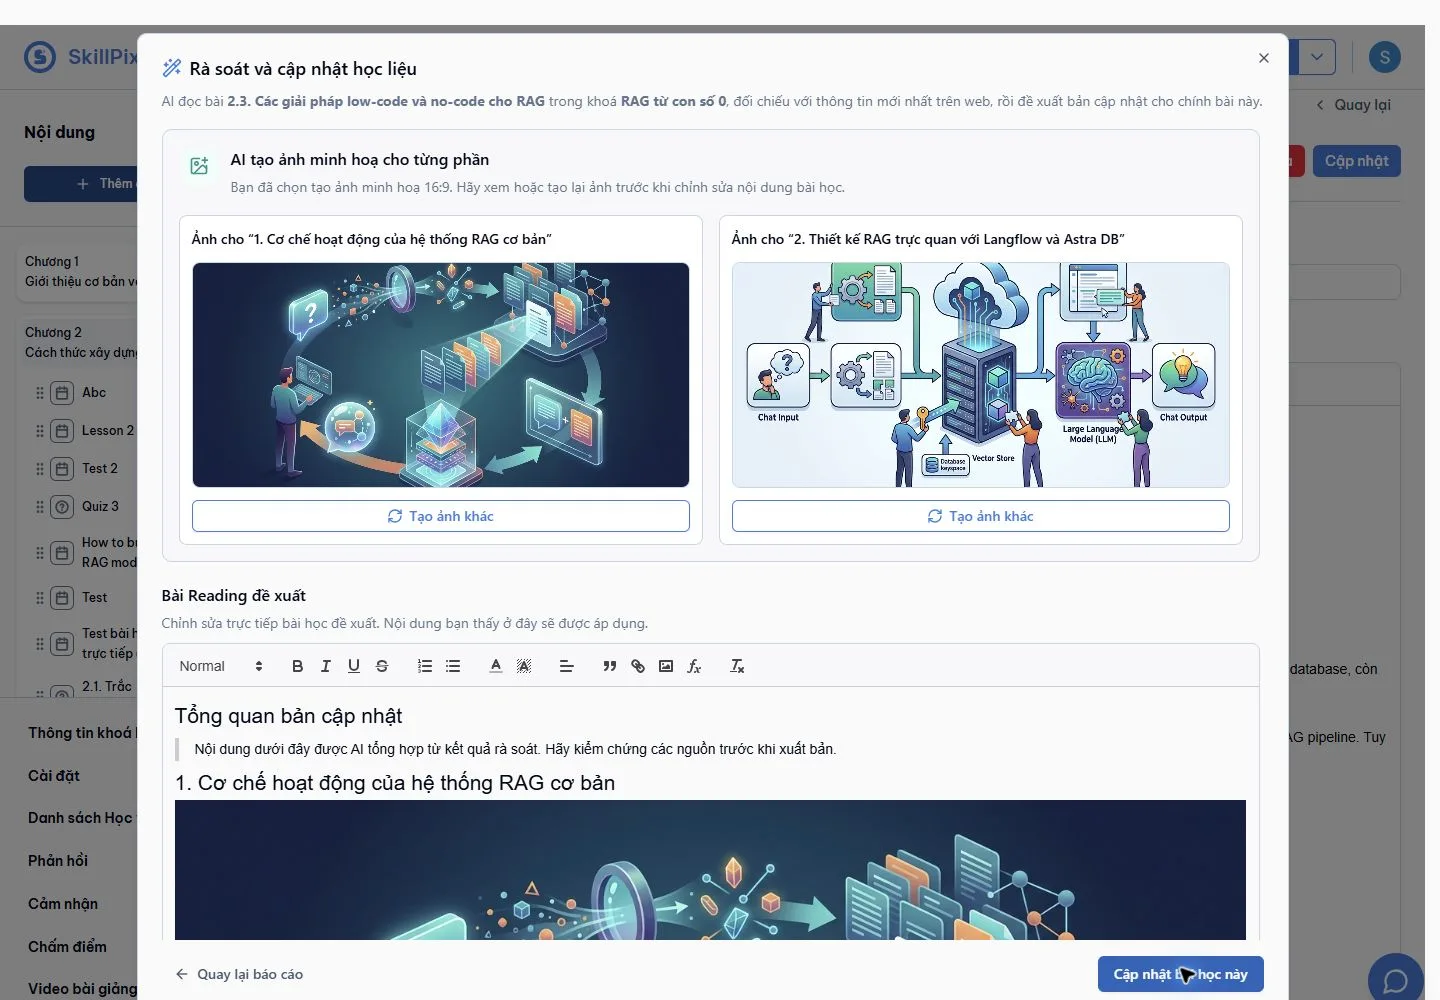The height and width of the screenshot is (1000, 1440).
Task: Click the blue Cập nhật background button
Action: [x=1357, y=161]
